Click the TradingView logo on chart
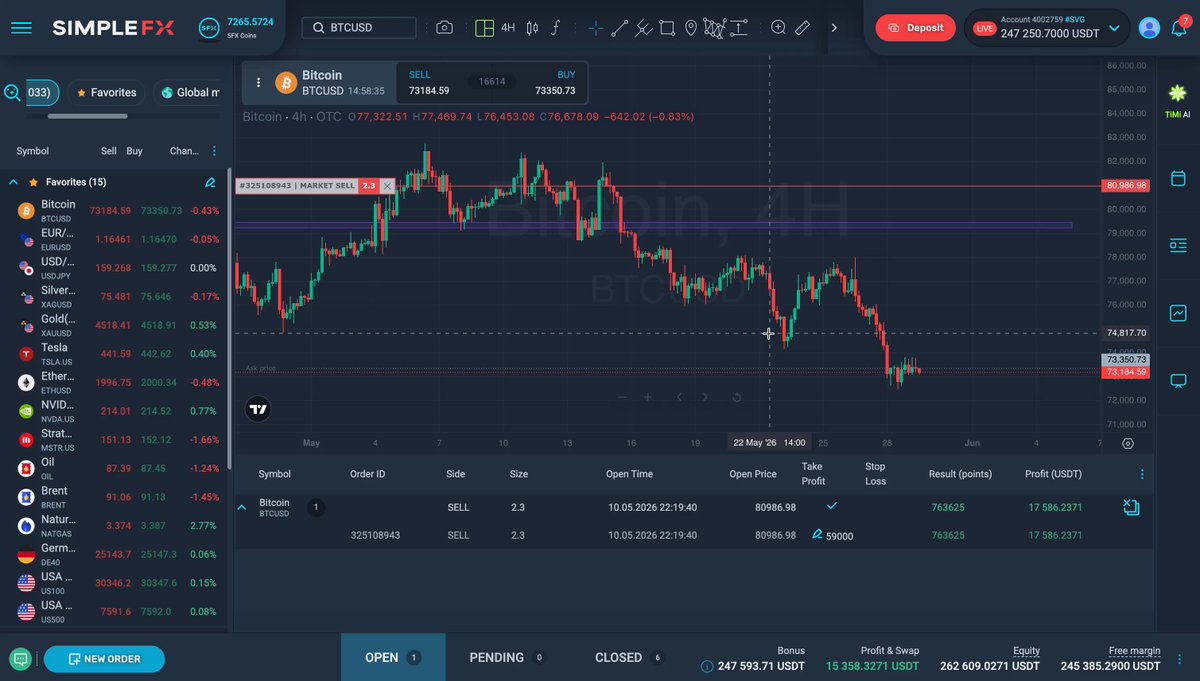The width and height of the screenshot is (1200, 681). (258, 408)
